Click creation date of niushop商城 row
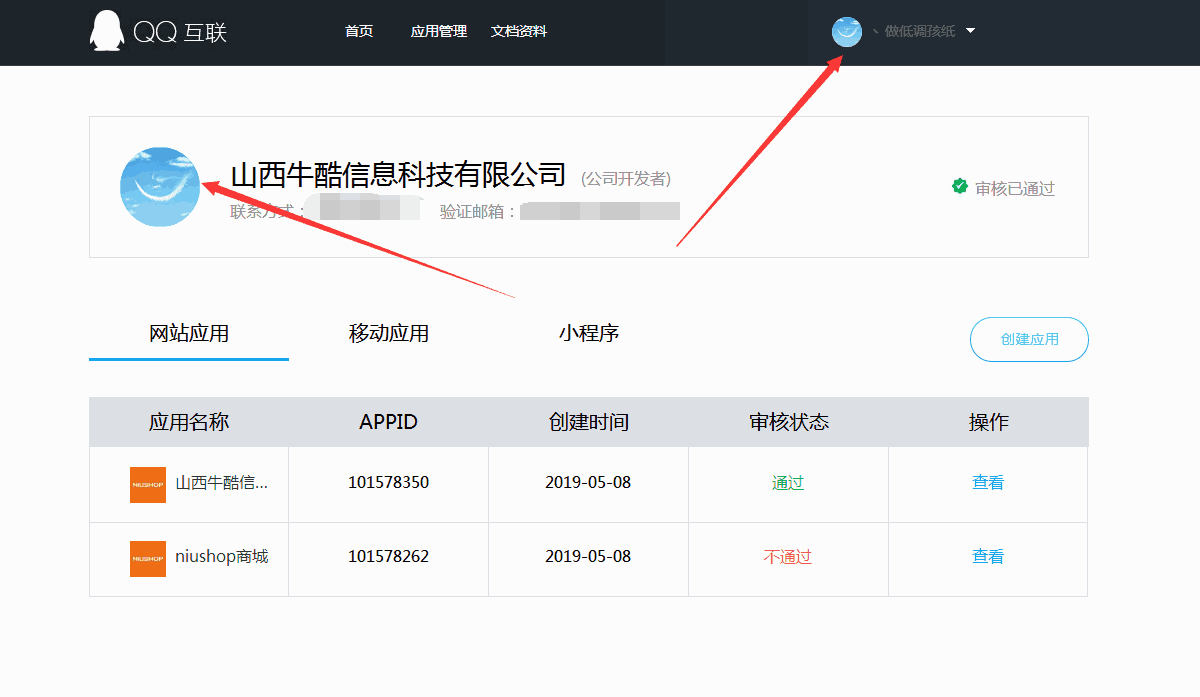 pos(588,557)
